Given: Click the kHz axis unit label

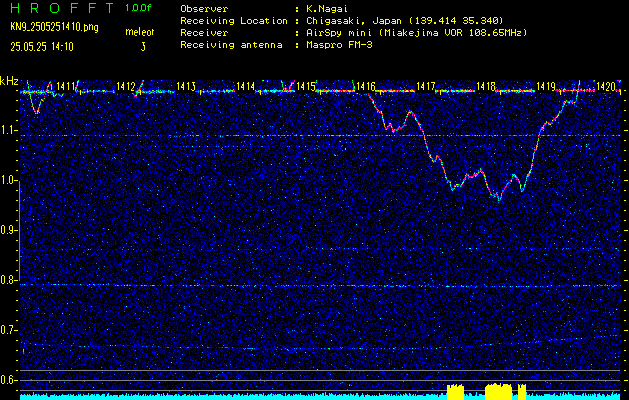Looking at the screenshot, I should [x=9, y=81].
